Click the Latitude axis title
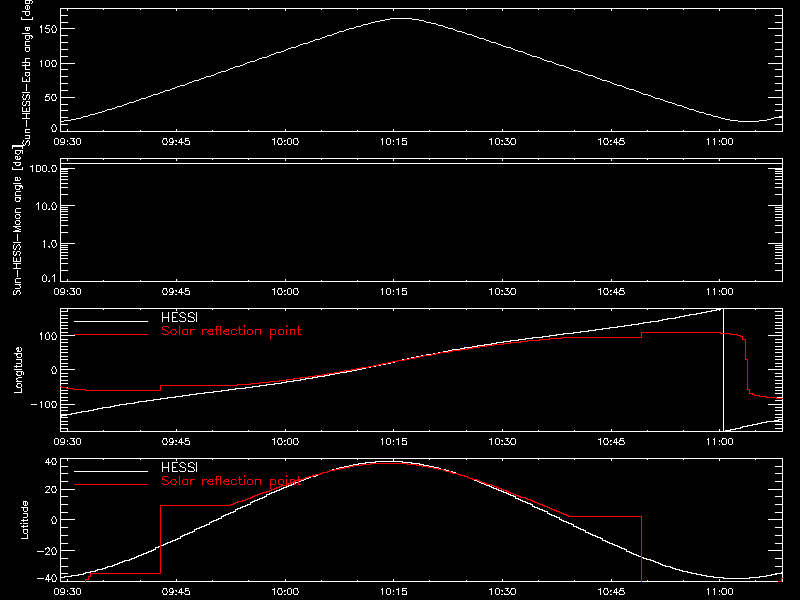Viewport: 800px width, 600px height. click(24, 520)
